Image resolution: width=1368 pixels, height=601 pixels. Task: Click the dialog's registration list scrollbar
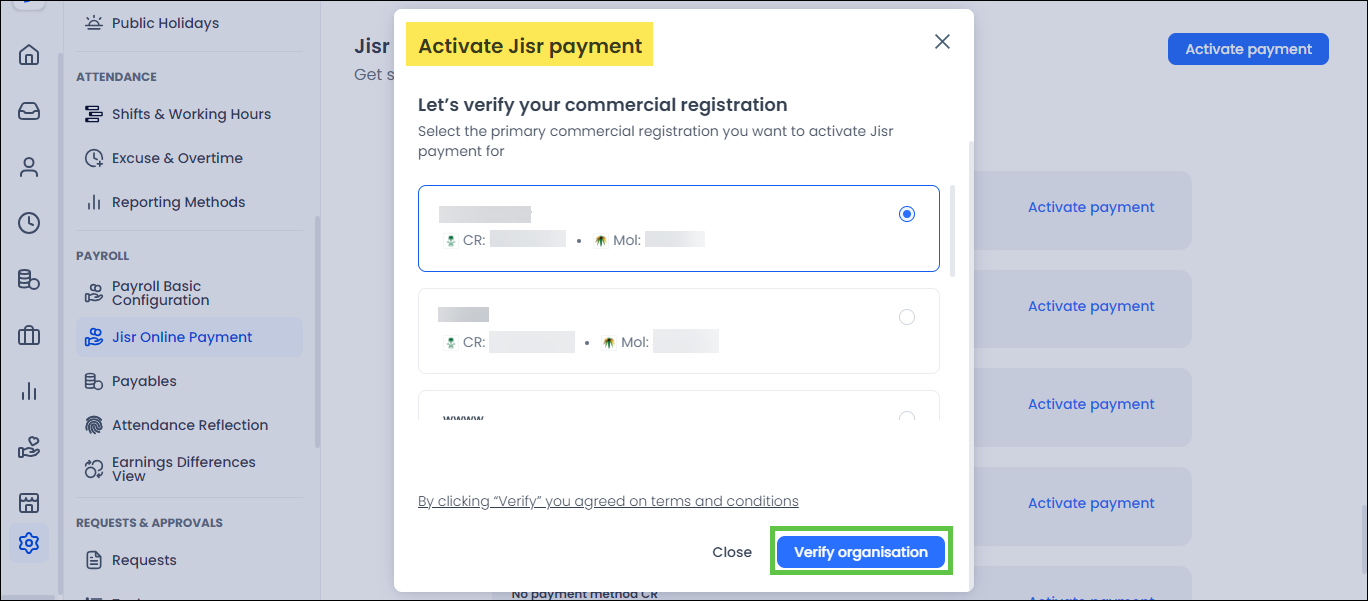pos(952,230)
